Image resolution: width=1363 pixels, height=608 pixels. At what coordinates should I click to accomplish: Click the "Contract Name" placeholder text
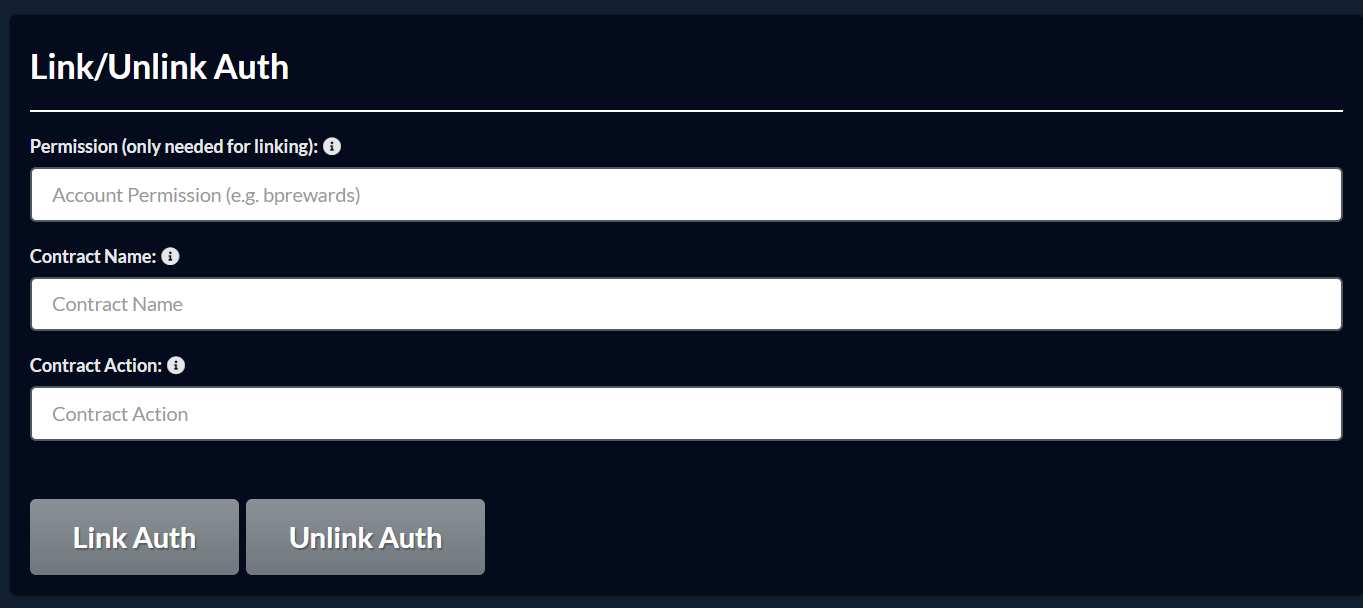(117, 304)
